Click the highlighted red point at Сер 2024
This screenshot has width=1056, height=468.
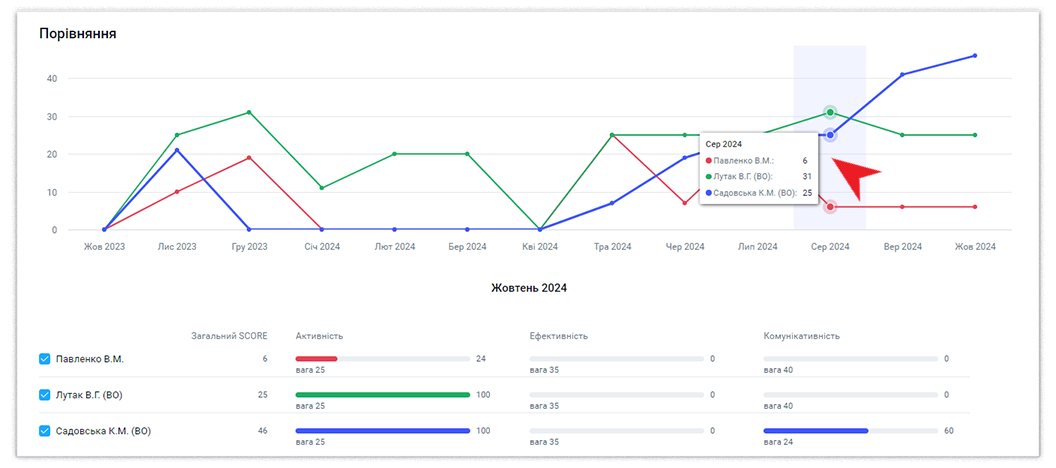tap(830, 207)
